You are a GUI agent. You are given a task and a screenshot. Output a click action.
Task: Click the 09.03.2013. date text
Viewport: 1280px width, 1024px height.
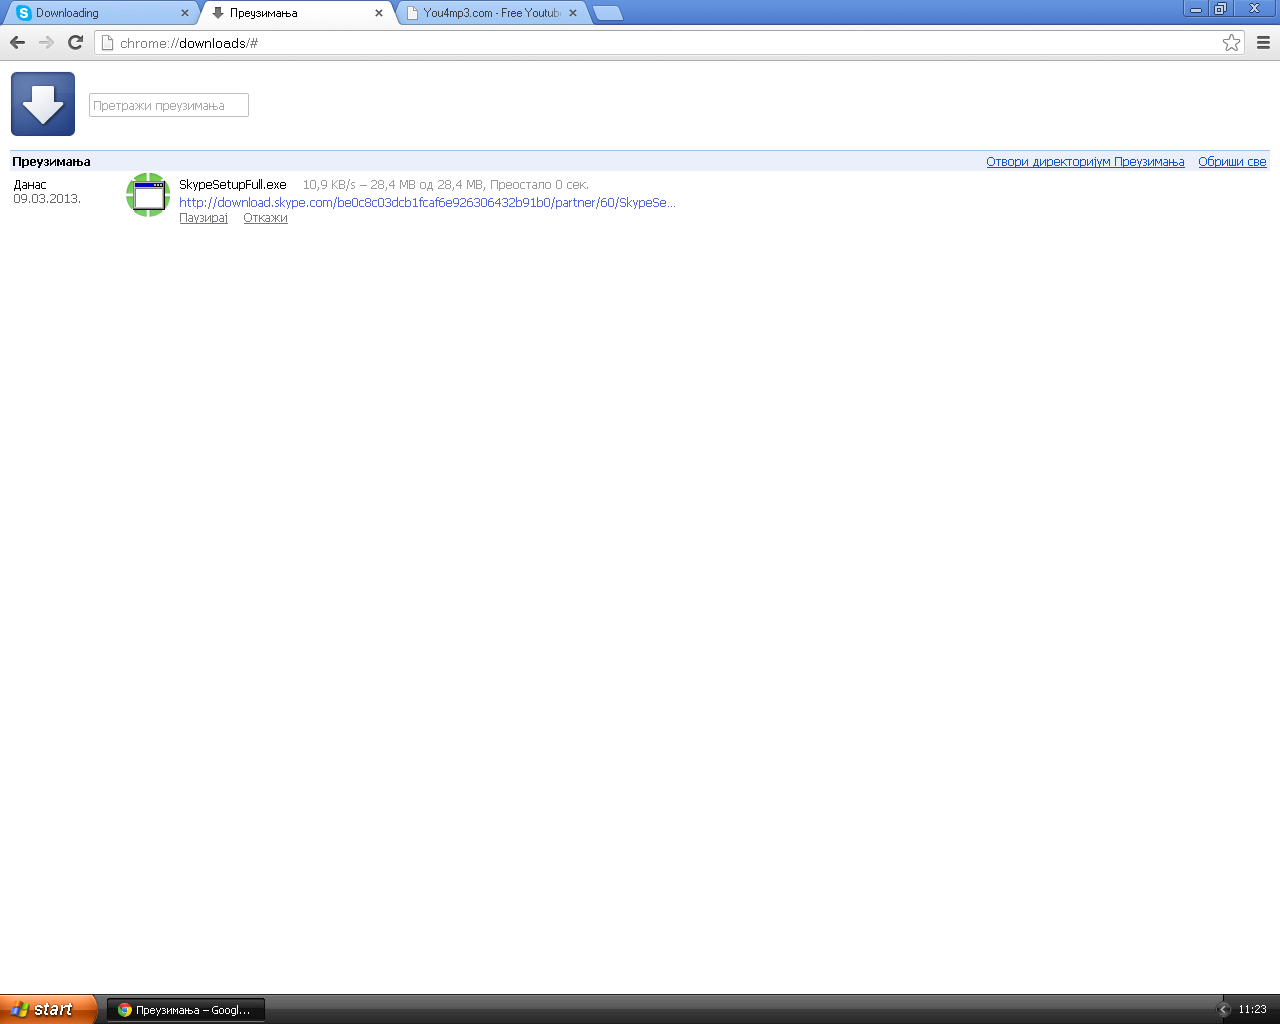coord(47,199)
